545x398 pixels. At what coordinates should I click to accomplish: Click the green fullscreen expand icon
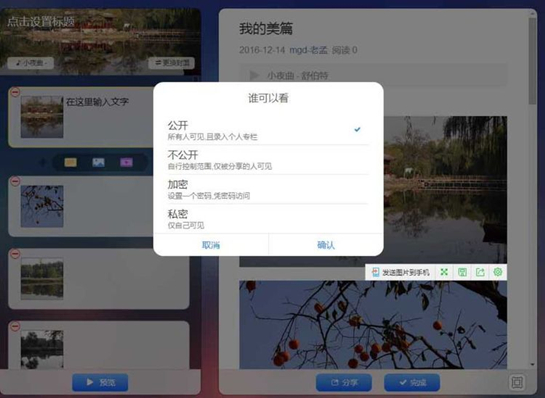tap(444, 272)
